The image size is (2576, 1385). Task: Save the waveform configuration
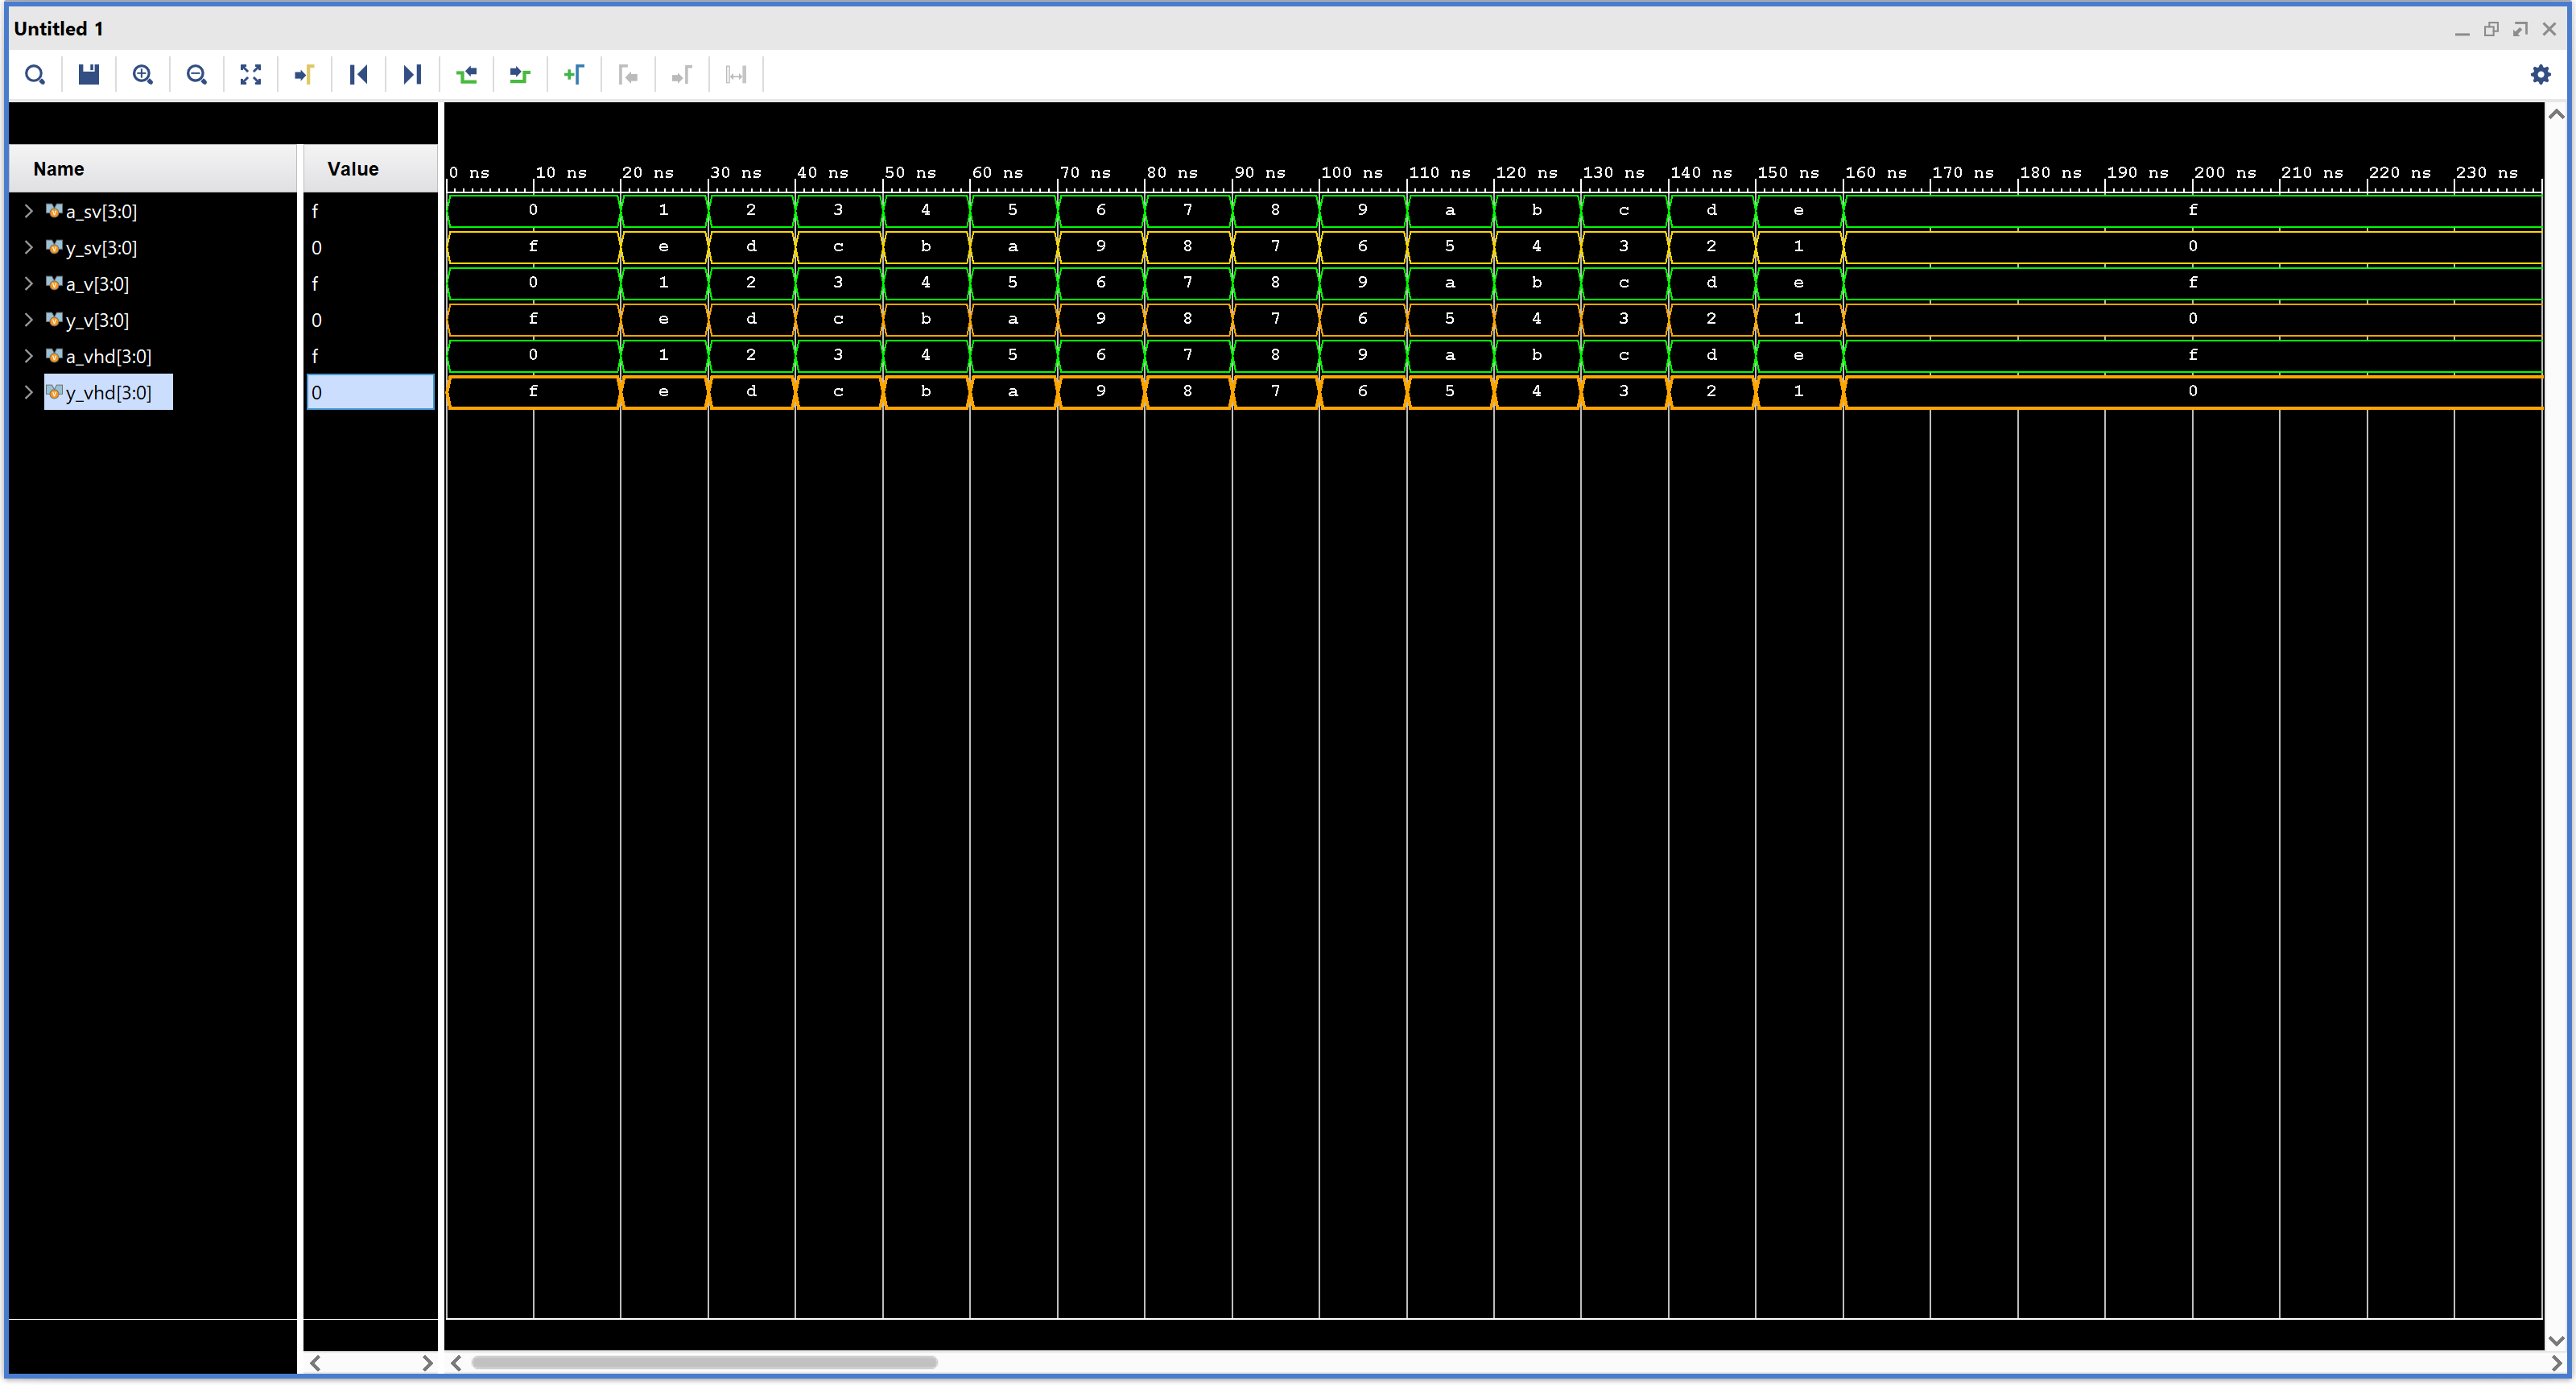tap(89, 75)
